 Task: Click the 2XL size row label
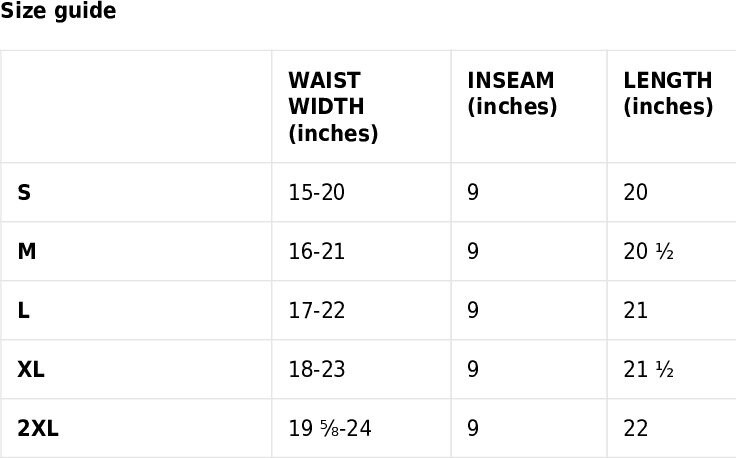click(38, 428)
